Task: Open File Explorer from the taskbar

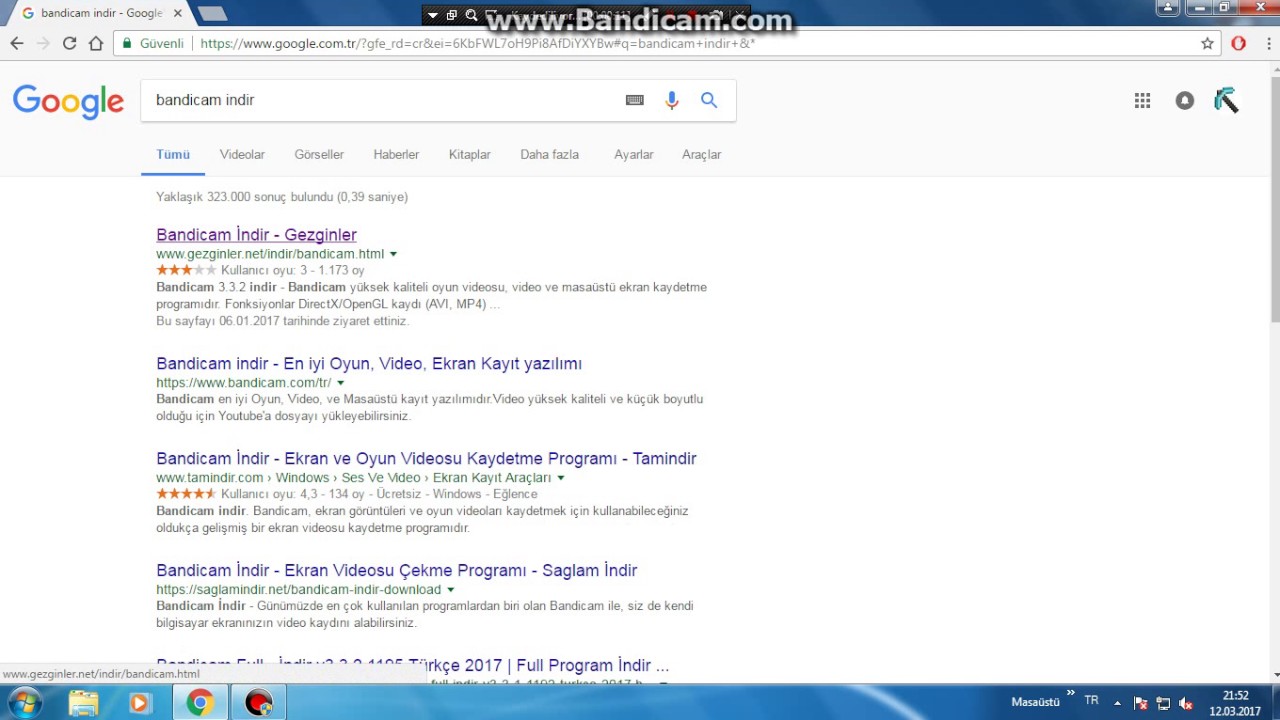Action: coord(83,703)
